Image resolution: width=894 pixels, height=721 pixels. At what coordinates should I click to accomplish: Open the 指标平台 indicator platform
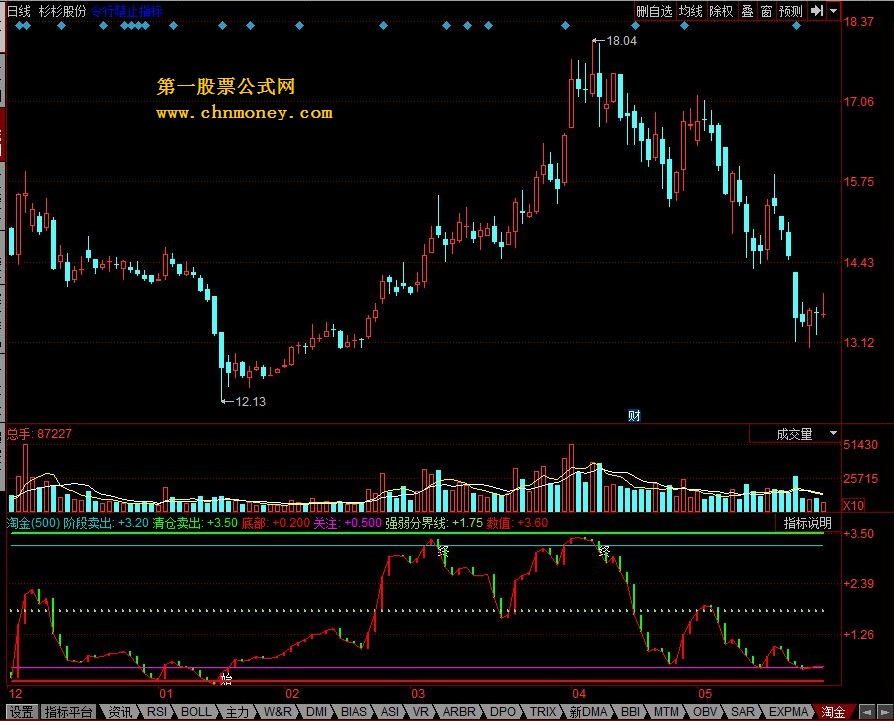click(x=68, y=712)
